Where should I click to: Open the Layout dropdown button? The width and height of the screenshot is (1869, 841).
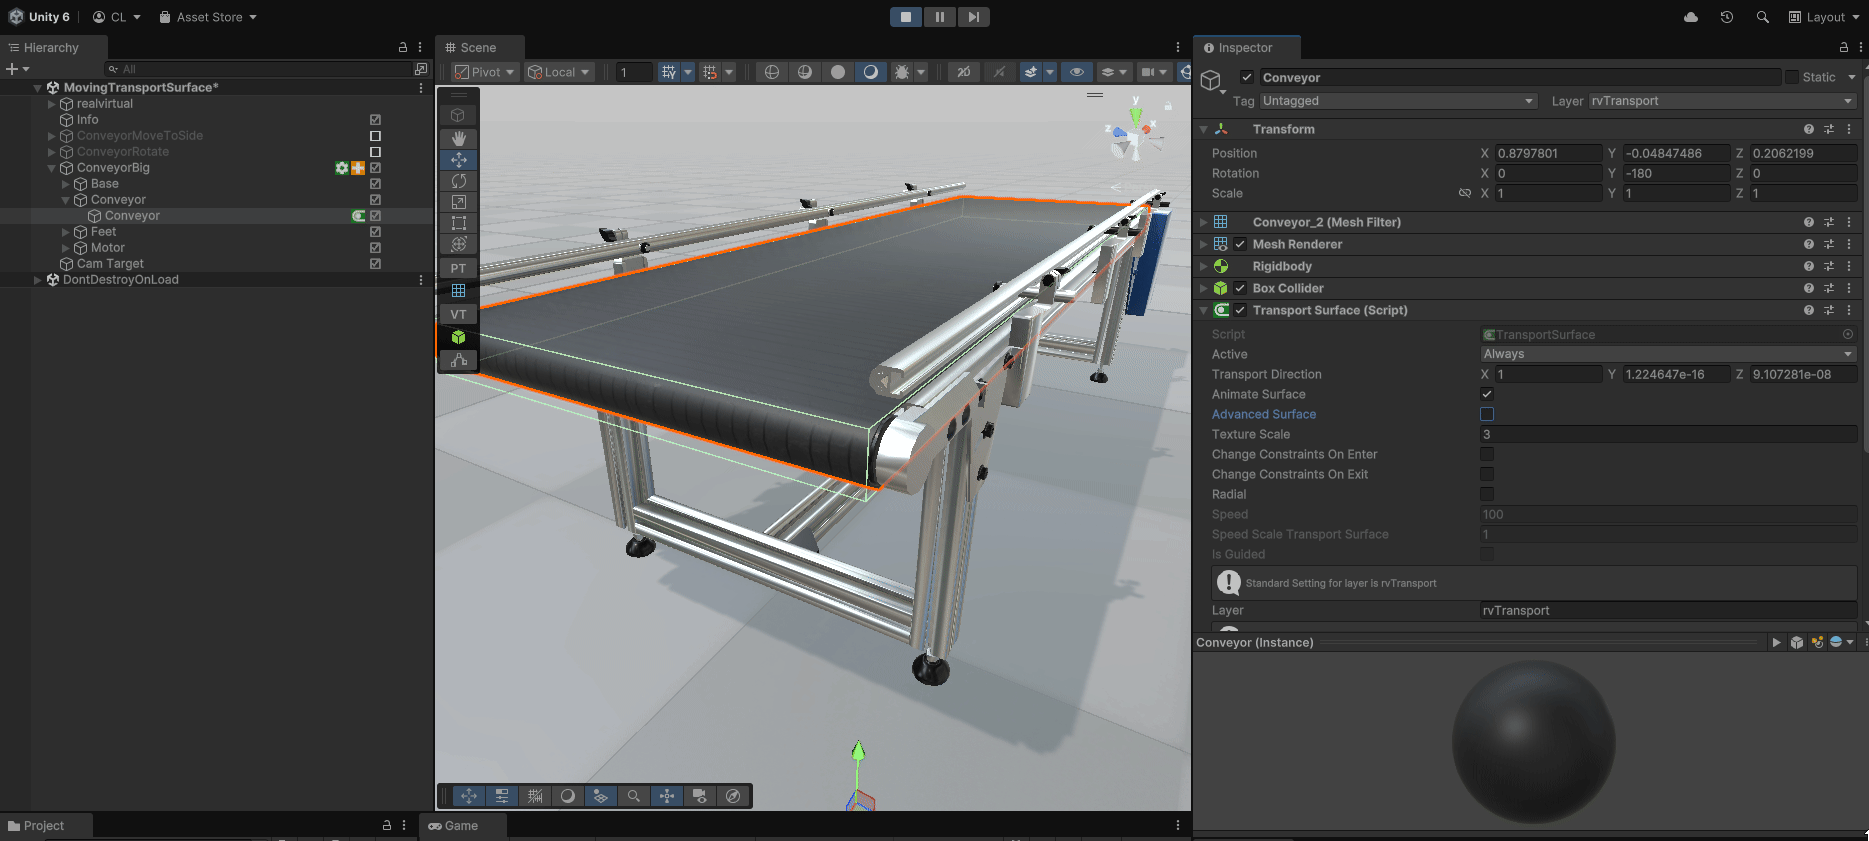[x=1824, y=17]
